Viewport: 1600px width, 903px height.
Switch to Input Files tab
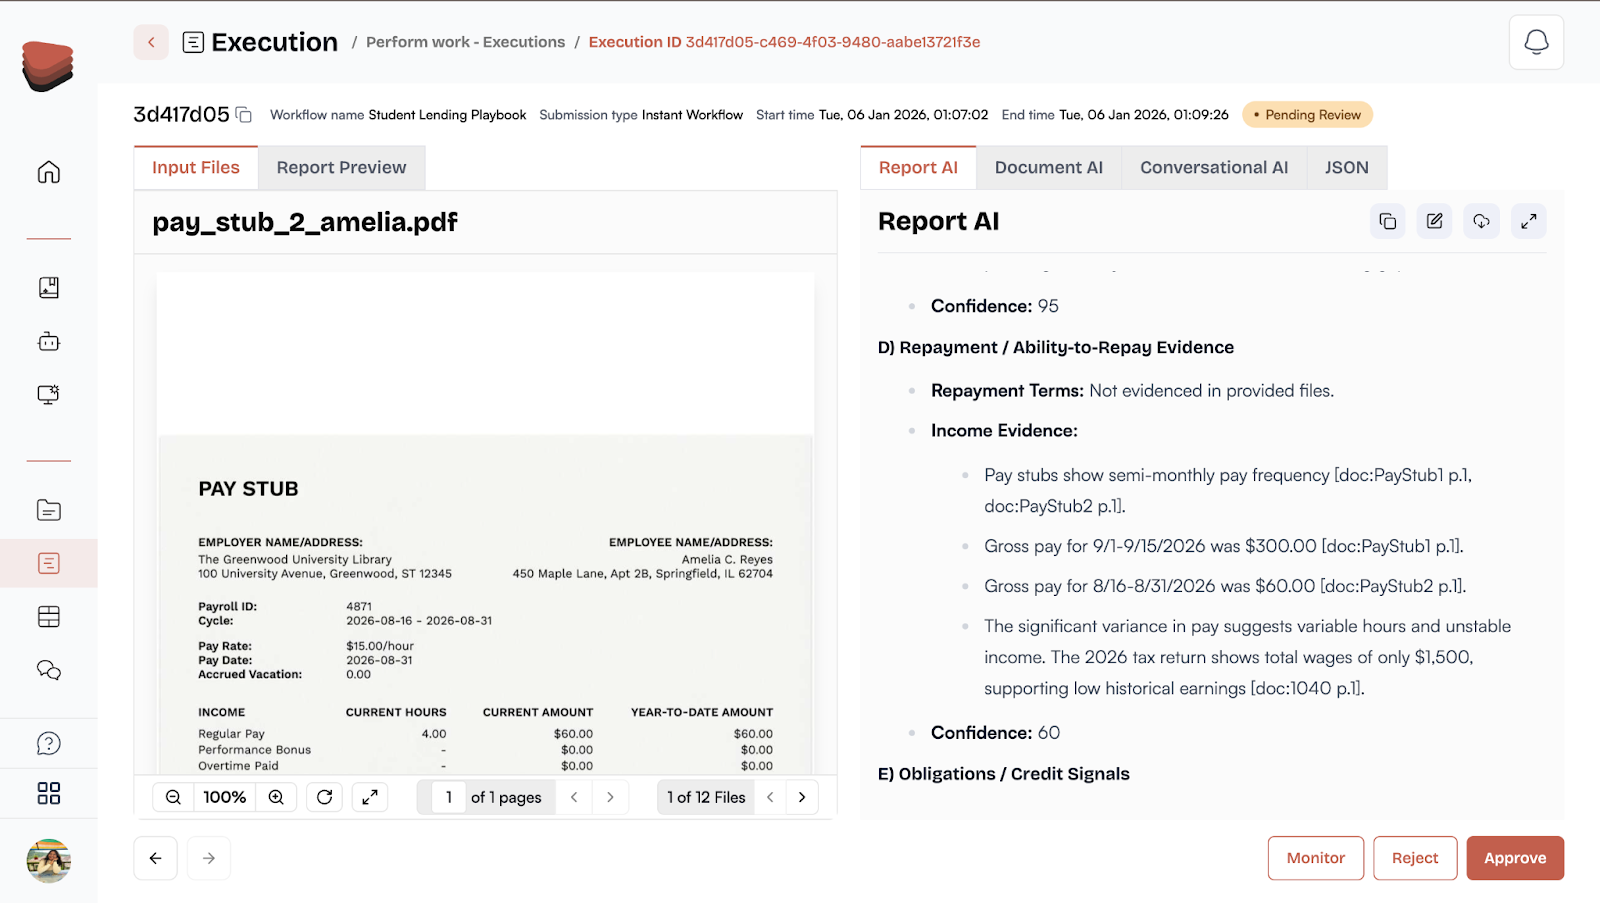pyautogui.click(x=196, y=168)
